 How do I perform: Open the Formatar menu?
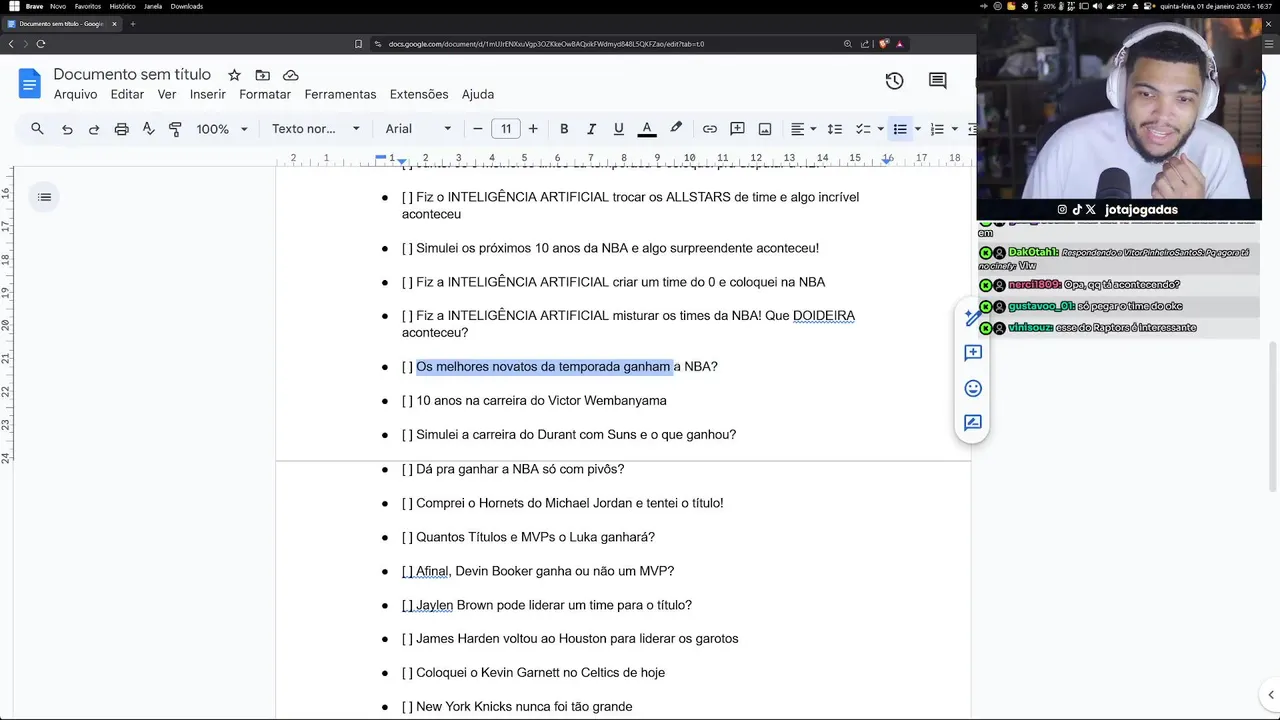pyautogui.click(x=265, y=94)
